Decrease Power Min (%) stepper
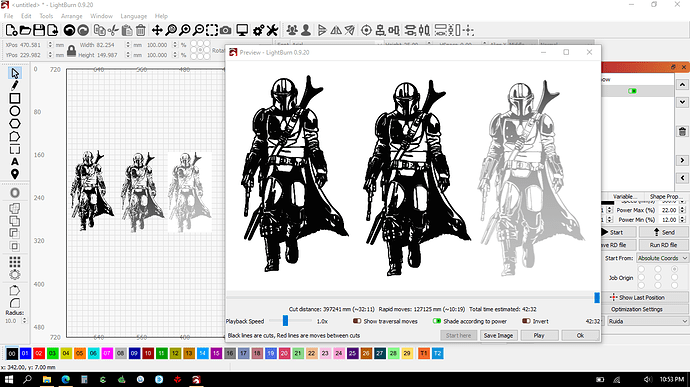Image resolution: width=690 pixels, height=387 pixels. point(682,221)
